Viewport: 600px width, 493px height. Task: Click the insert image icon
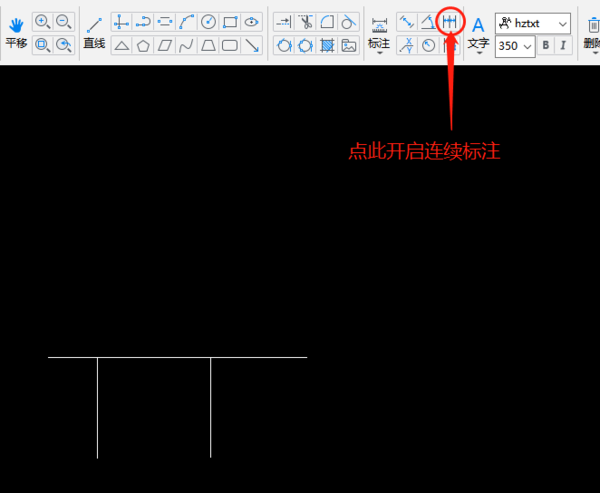(349, 46)
